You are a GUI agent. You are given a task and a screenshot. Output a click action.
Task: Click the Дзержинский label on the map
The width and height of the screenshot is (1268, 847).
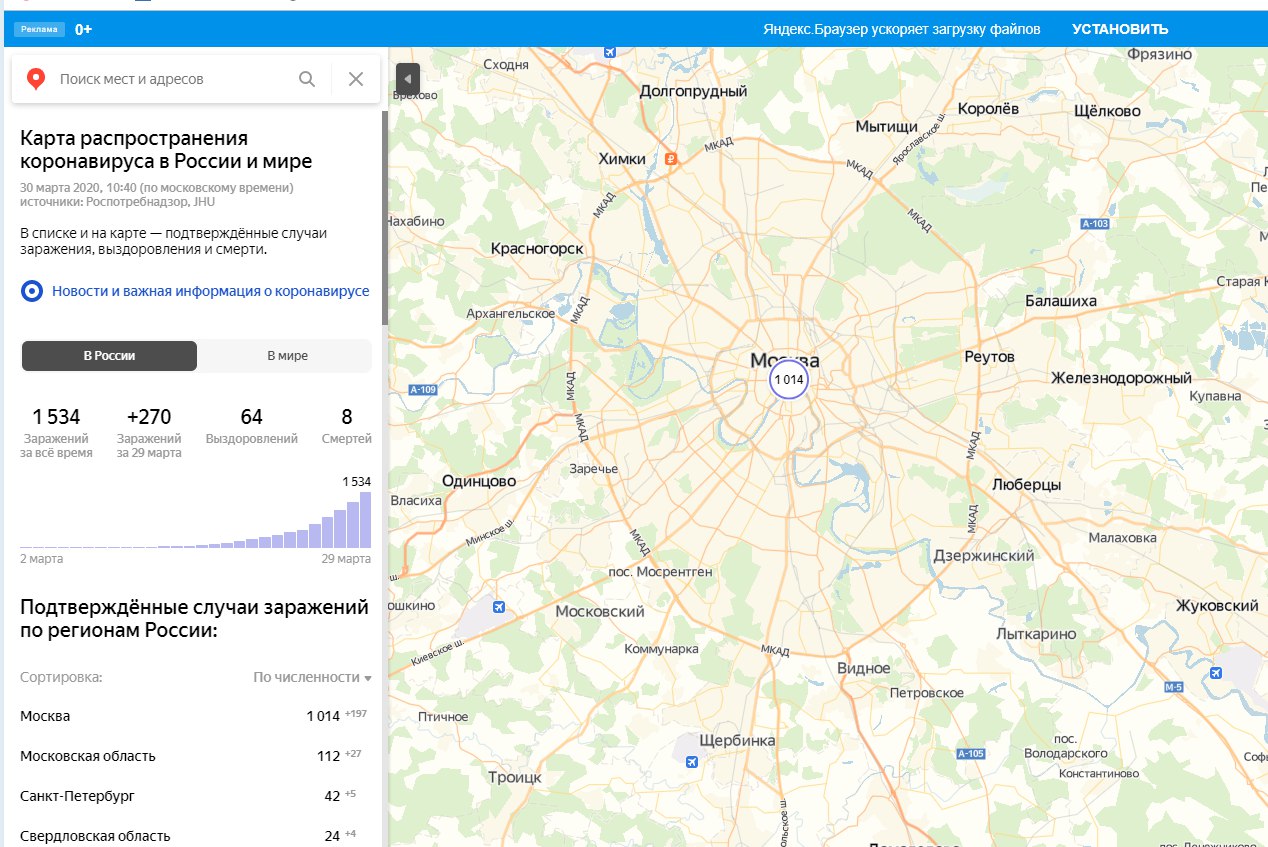click(983, 556)
